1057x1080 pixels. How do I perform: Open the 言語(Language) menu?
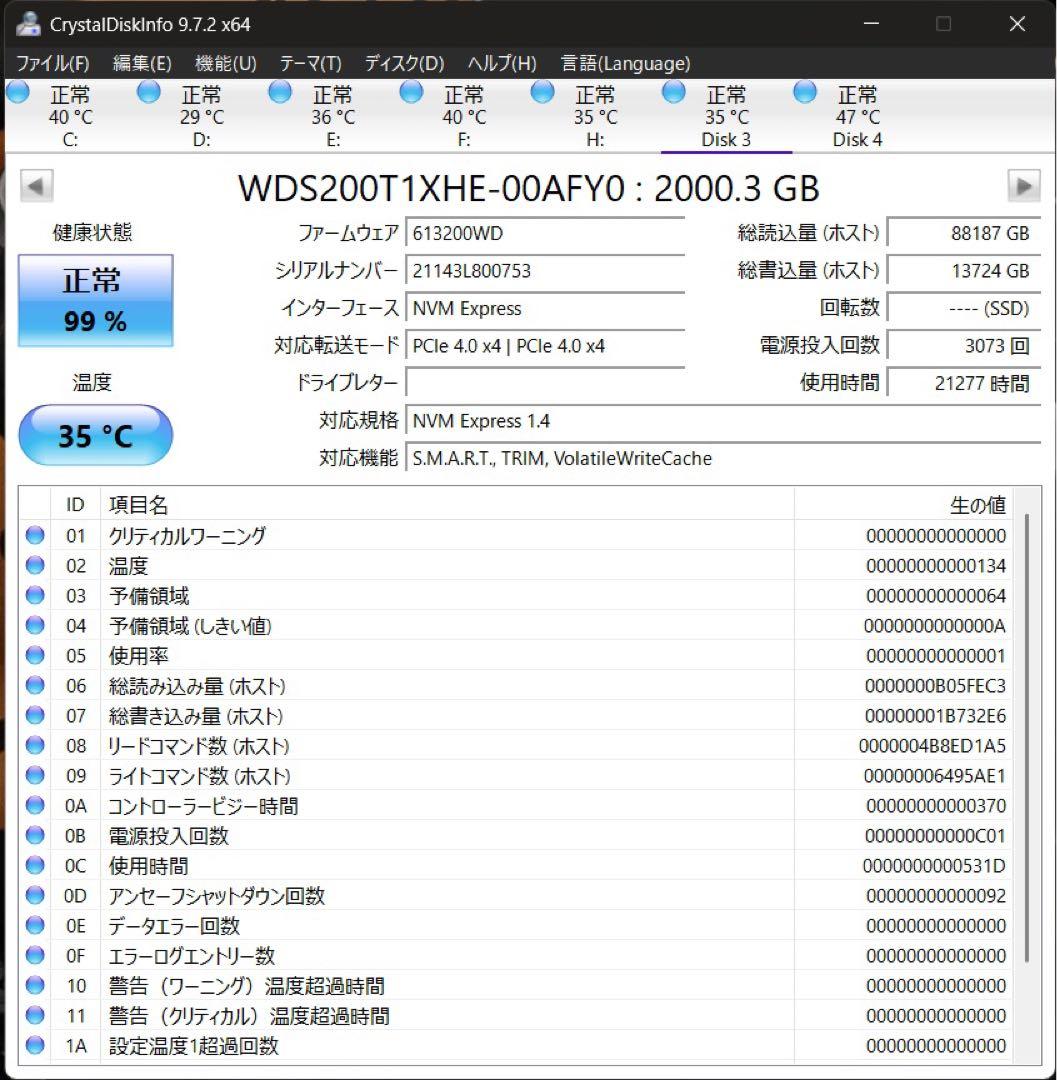coord(625,63)
